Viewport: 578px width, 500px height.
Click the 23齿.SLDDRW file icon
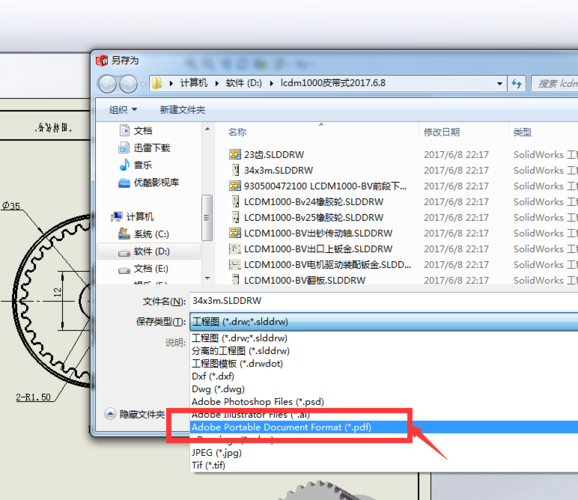click(x=235, y=154)
